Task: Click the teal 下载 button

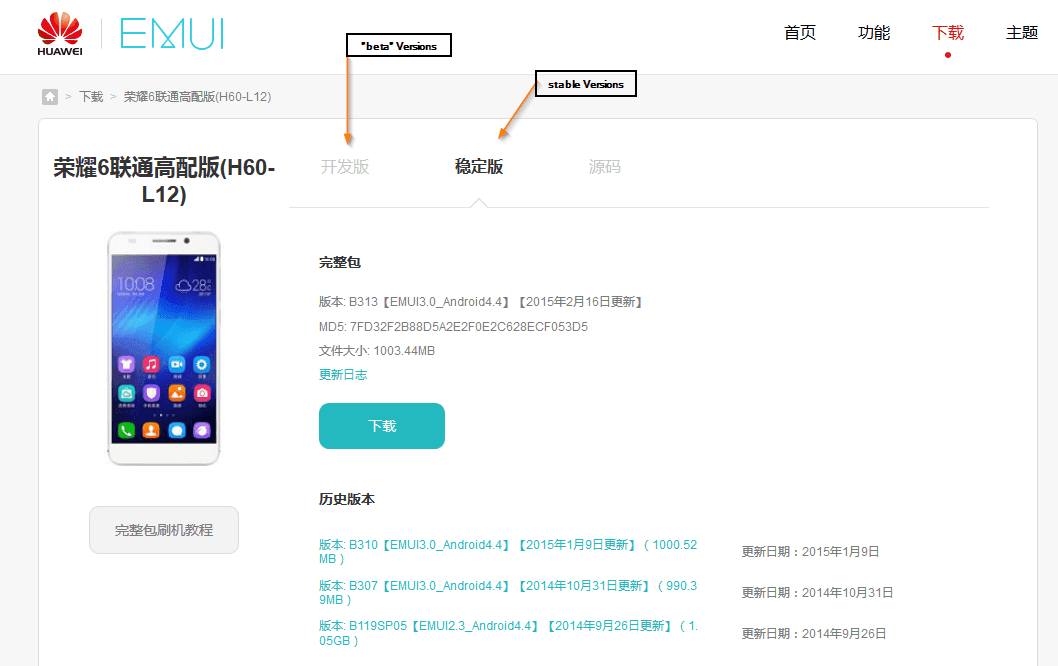Action: pos(382,426)
